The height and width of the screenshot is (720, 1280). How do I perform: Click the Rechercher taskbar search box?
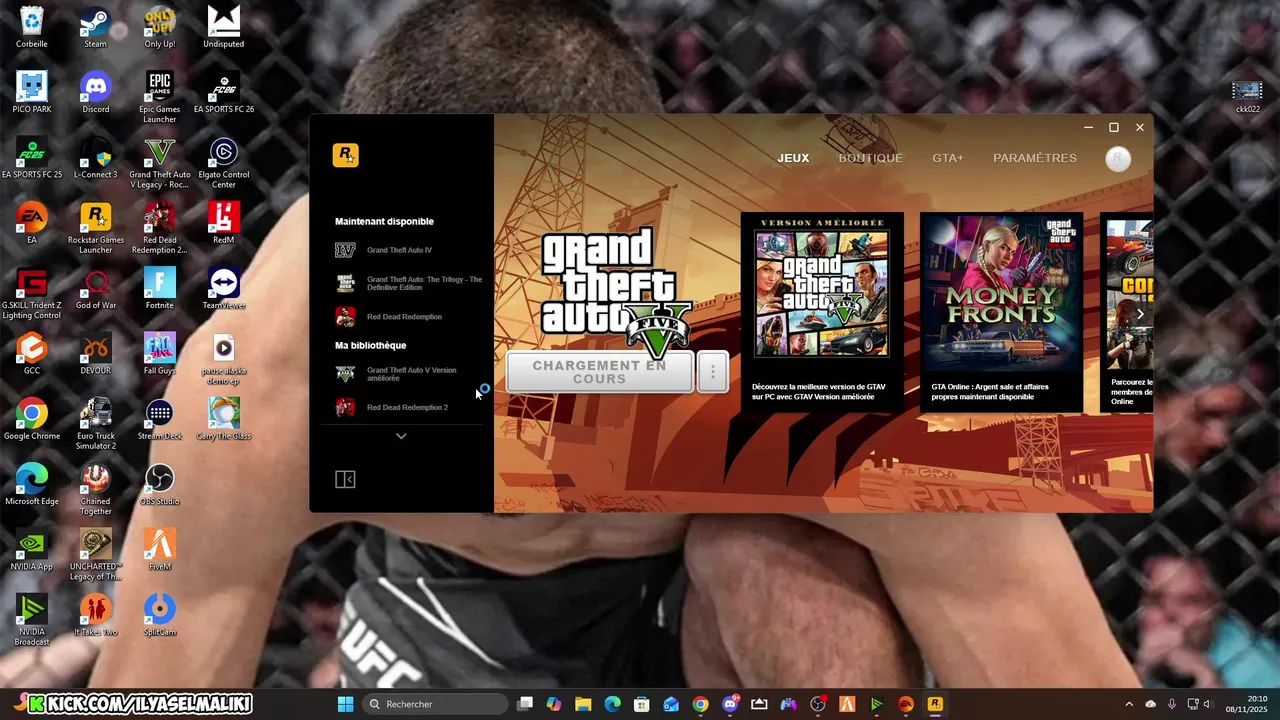tap(435, 704)
